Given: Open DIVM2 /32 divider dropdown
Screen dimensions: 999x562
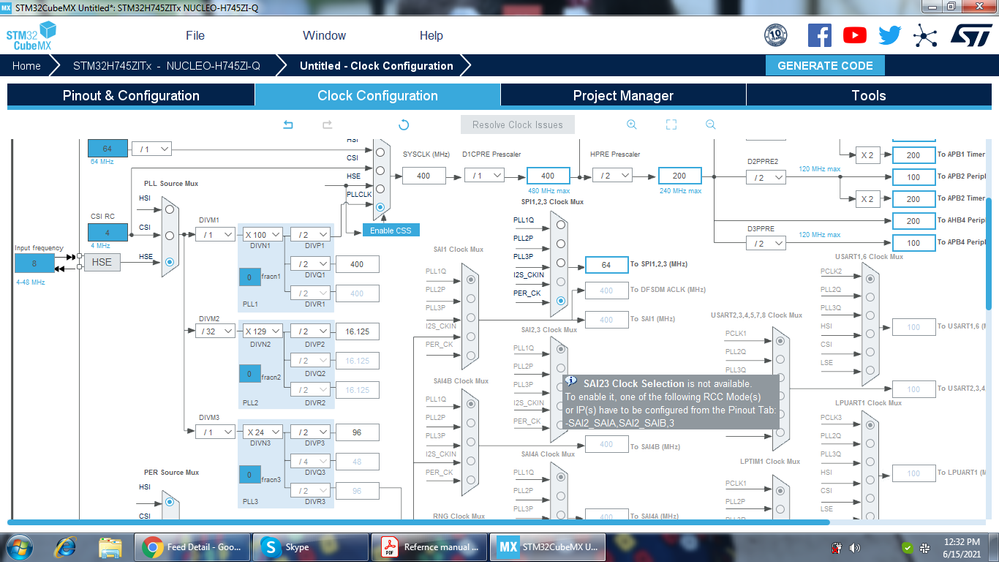Looking at the screenshot, I should pyautogui.click(x=215, y=331).
